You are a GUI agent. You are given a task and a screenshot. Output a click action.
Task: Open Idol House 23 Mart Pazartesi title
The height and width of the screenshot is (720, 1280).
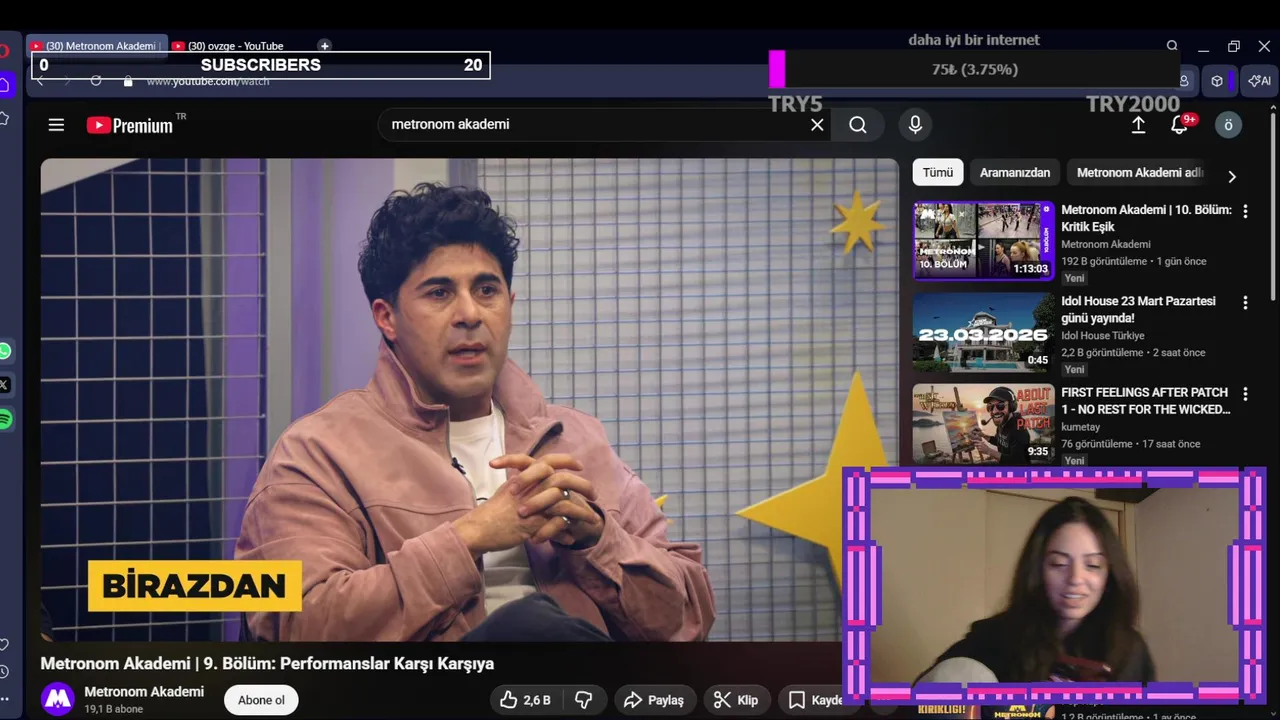[x=1138, y=309]
